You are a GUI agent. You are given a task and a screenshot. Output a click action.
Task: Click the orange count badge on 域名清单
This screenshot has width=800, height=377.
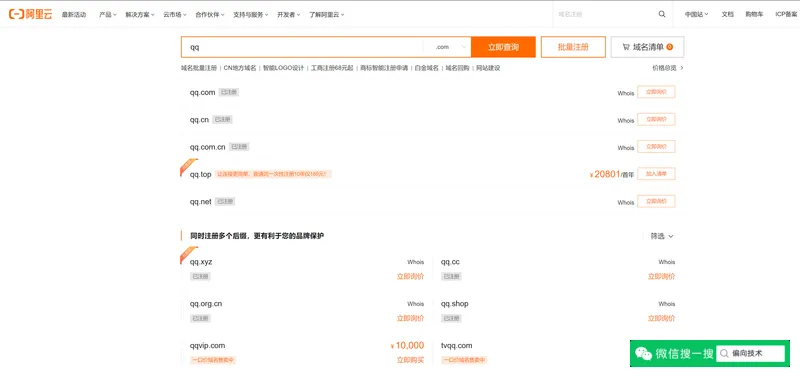(x=669, y=47)
